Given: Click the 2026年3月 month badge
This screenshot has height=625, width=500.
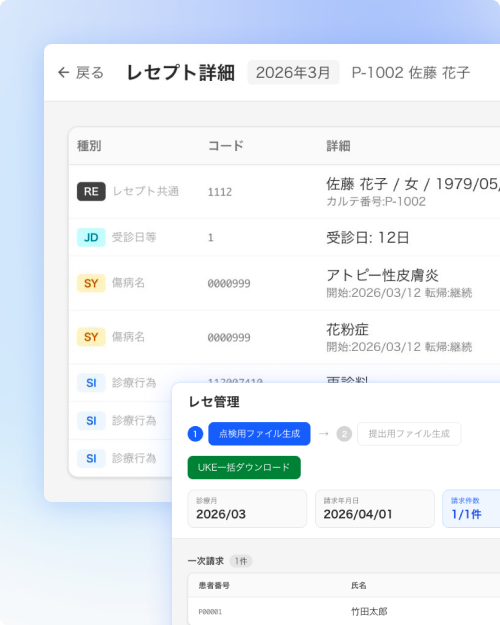Looking at the screenshot, I should pyautogui.click(x=293, y=73).
